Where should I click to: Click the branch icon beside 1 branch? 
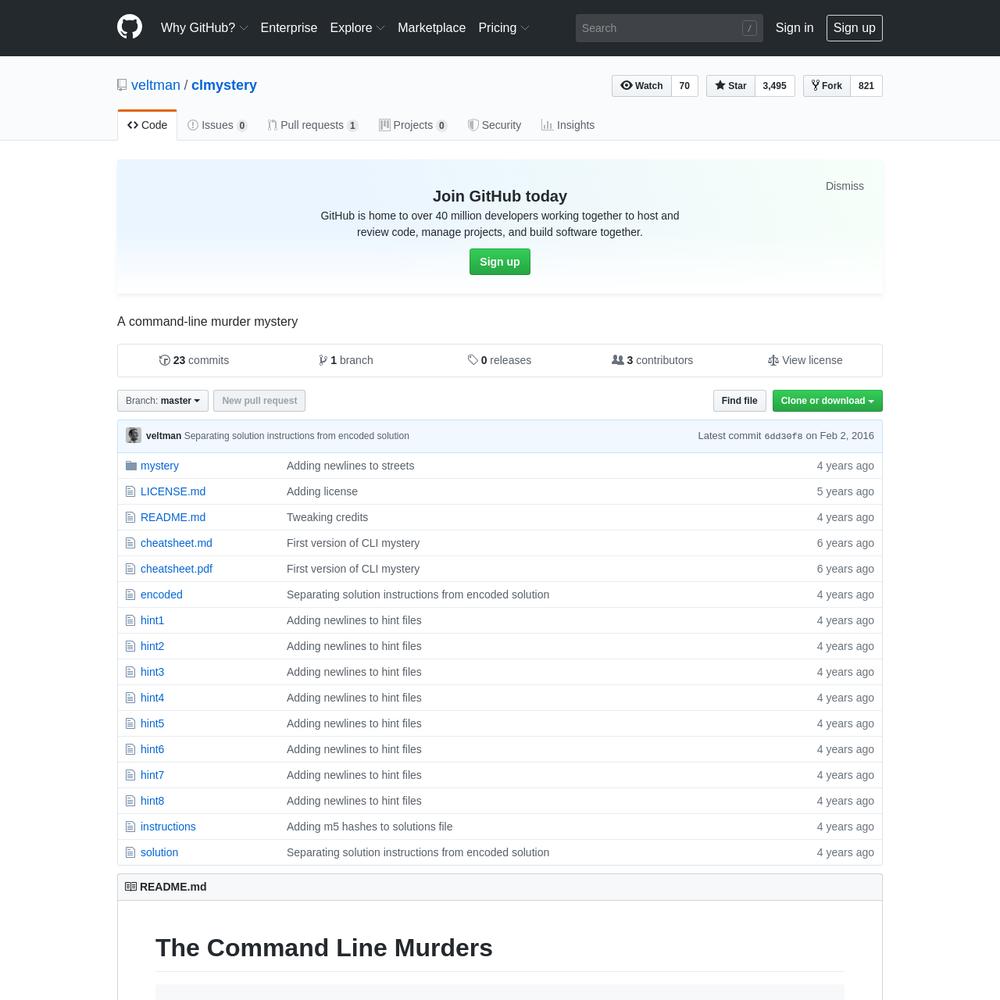(323, 360)
